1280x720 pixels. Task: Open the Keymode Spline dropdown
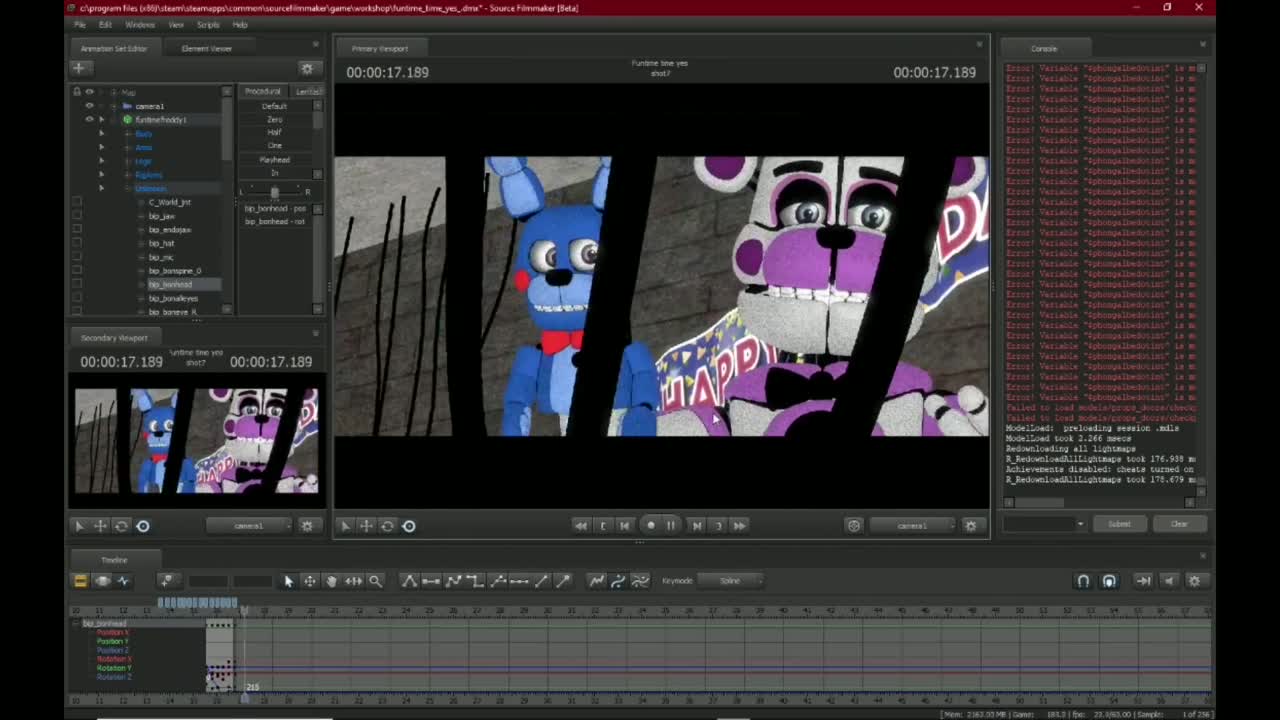pyautogui.click(x=731, y=581)
